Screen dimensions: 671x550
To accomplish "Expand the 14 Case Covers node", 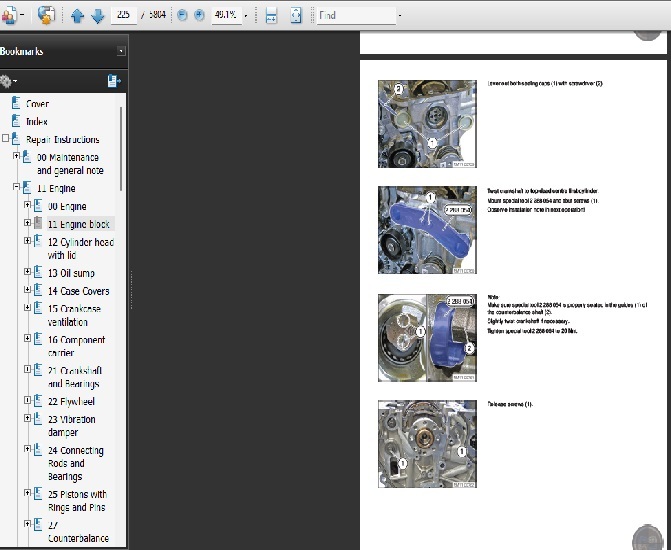I will pos(27,290).
